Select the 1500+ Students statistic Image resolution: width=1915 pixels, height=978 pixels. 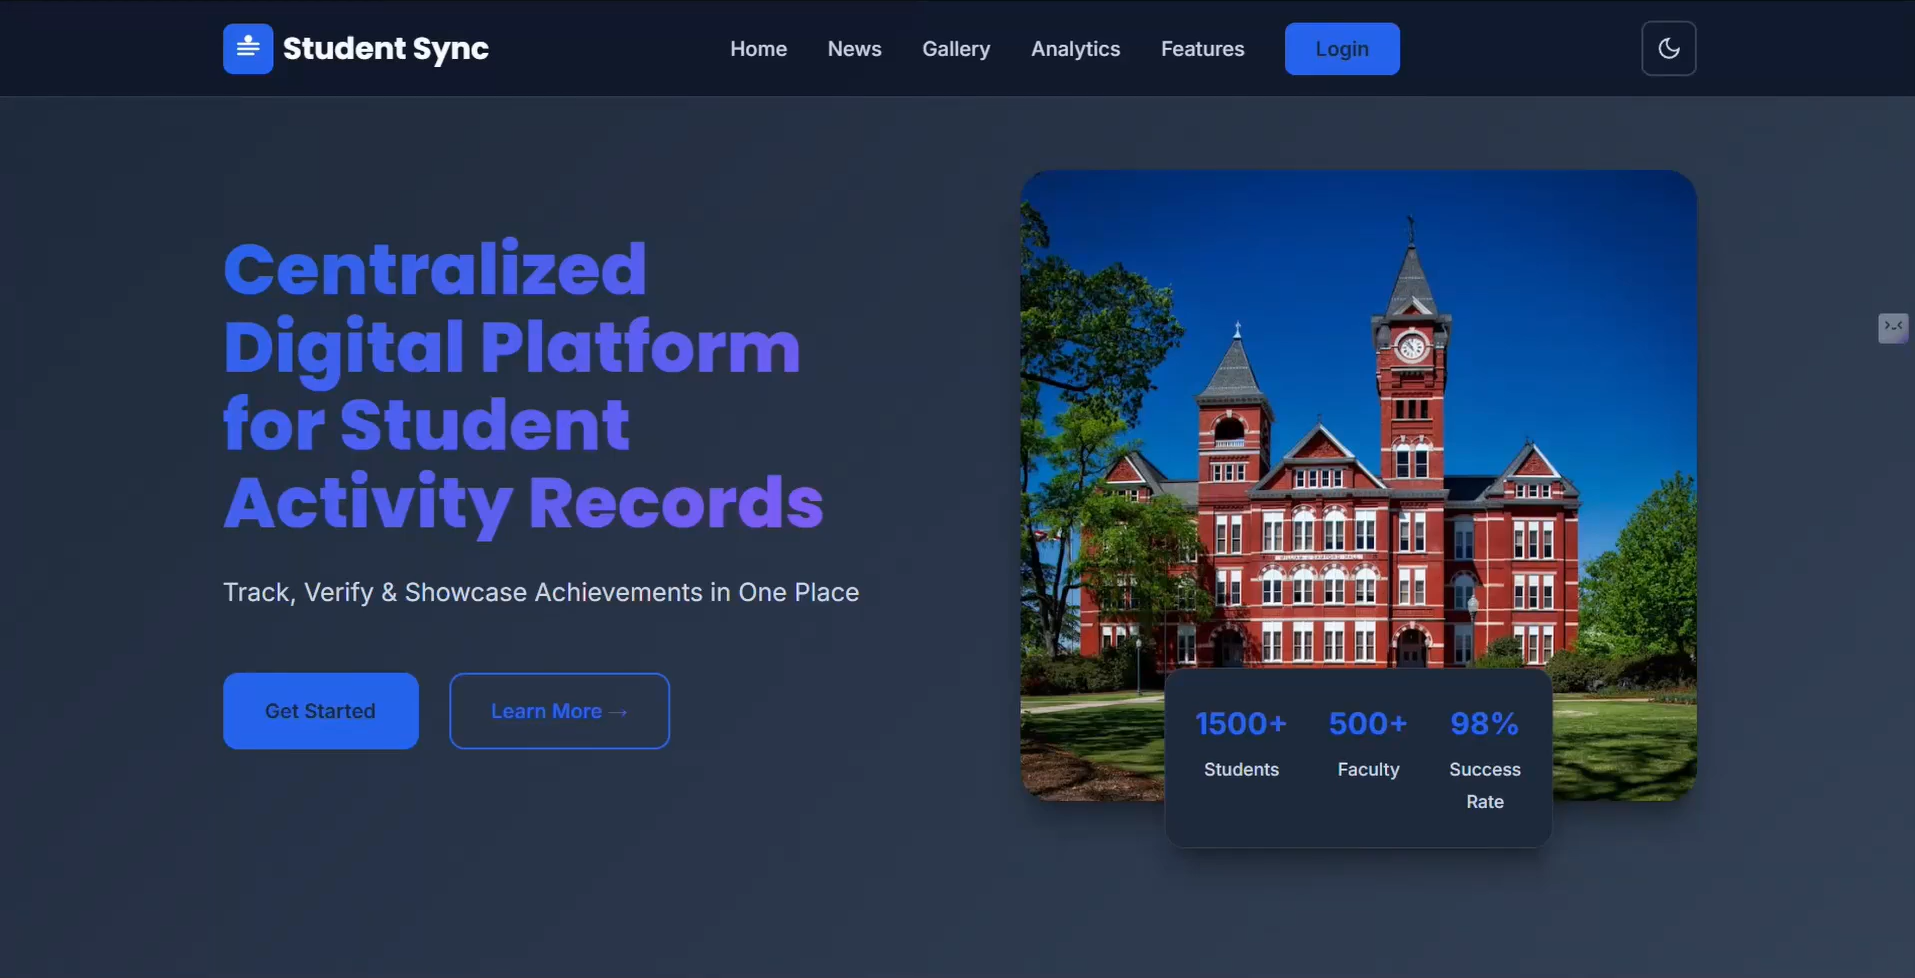pos(1241,743)
